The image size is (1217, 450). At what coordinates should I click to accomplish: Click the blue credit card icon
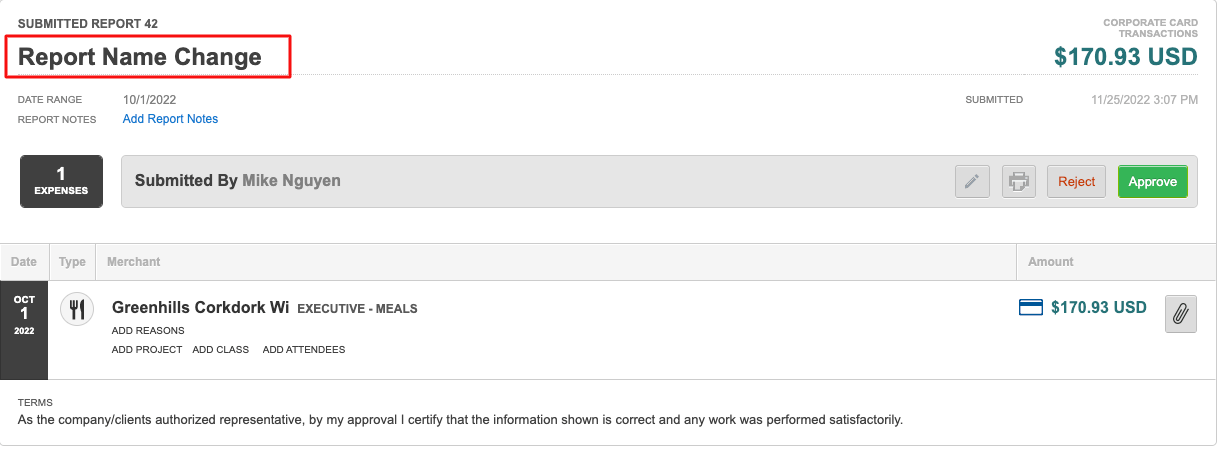pyautogui.click(x=1030, y=308)
